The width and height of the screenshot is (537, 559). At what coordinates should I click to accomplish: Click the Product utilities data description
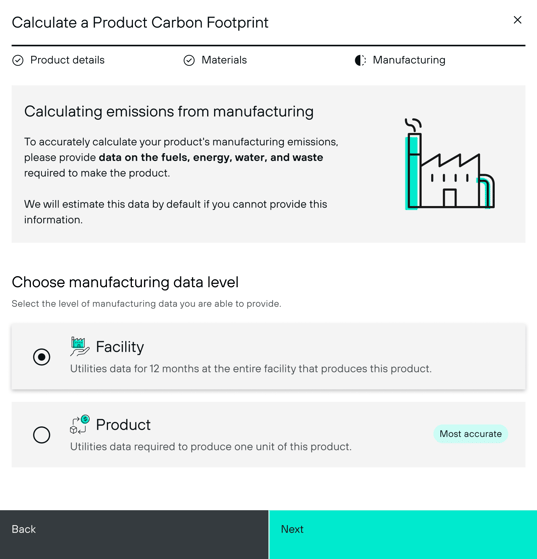pos(211,447)
